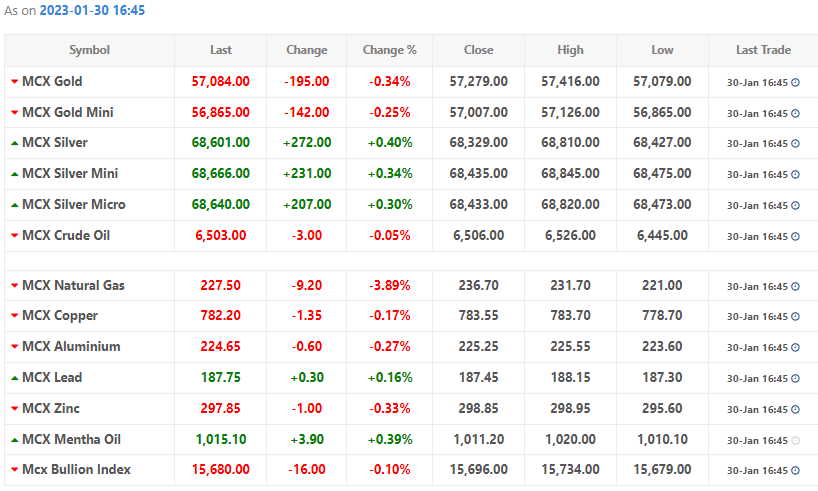Select the MCX Silver Mini high 68,845.00
The height and width of the screenshot is (491, 818).
571,173
